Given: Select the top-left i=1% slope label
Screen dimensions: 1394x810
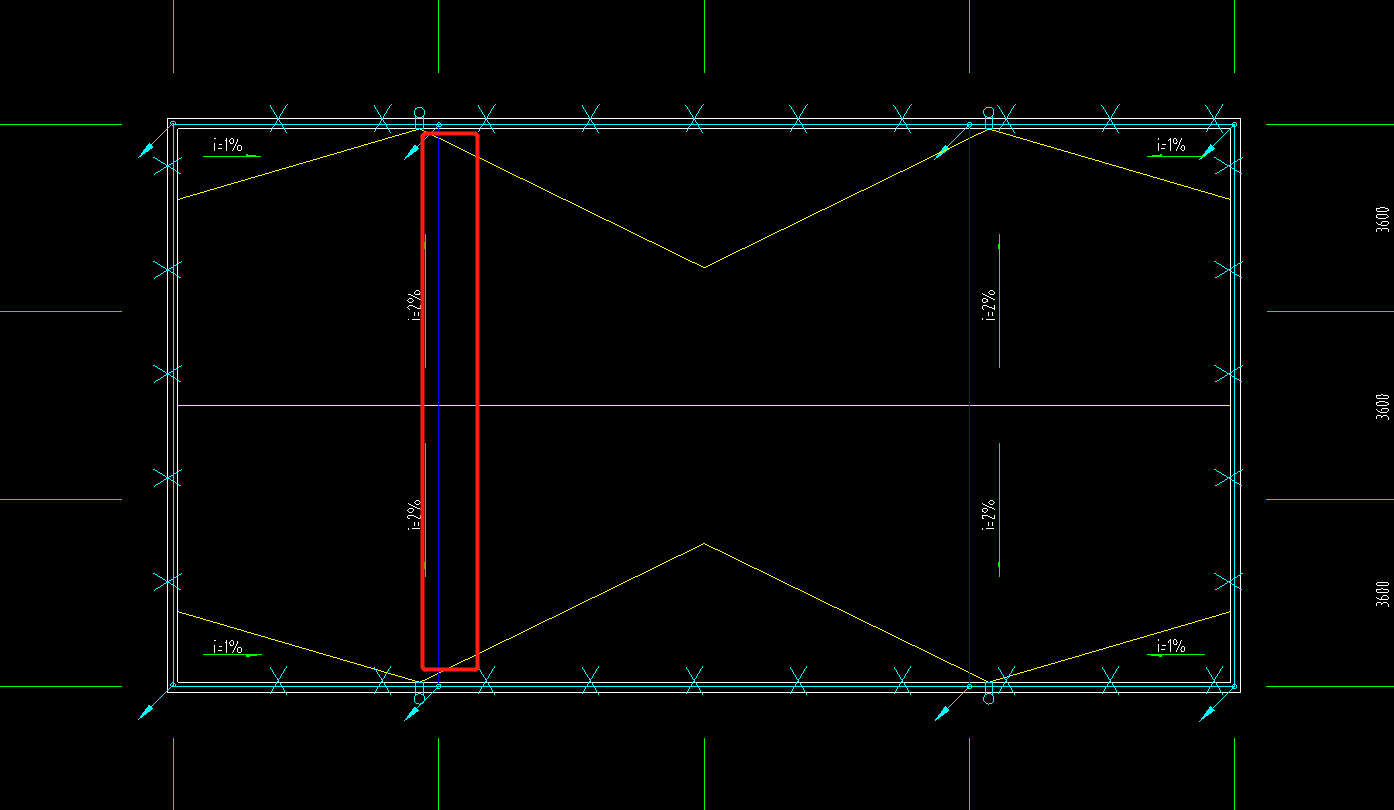Looking at the screenshot, I should click(227, 145).
